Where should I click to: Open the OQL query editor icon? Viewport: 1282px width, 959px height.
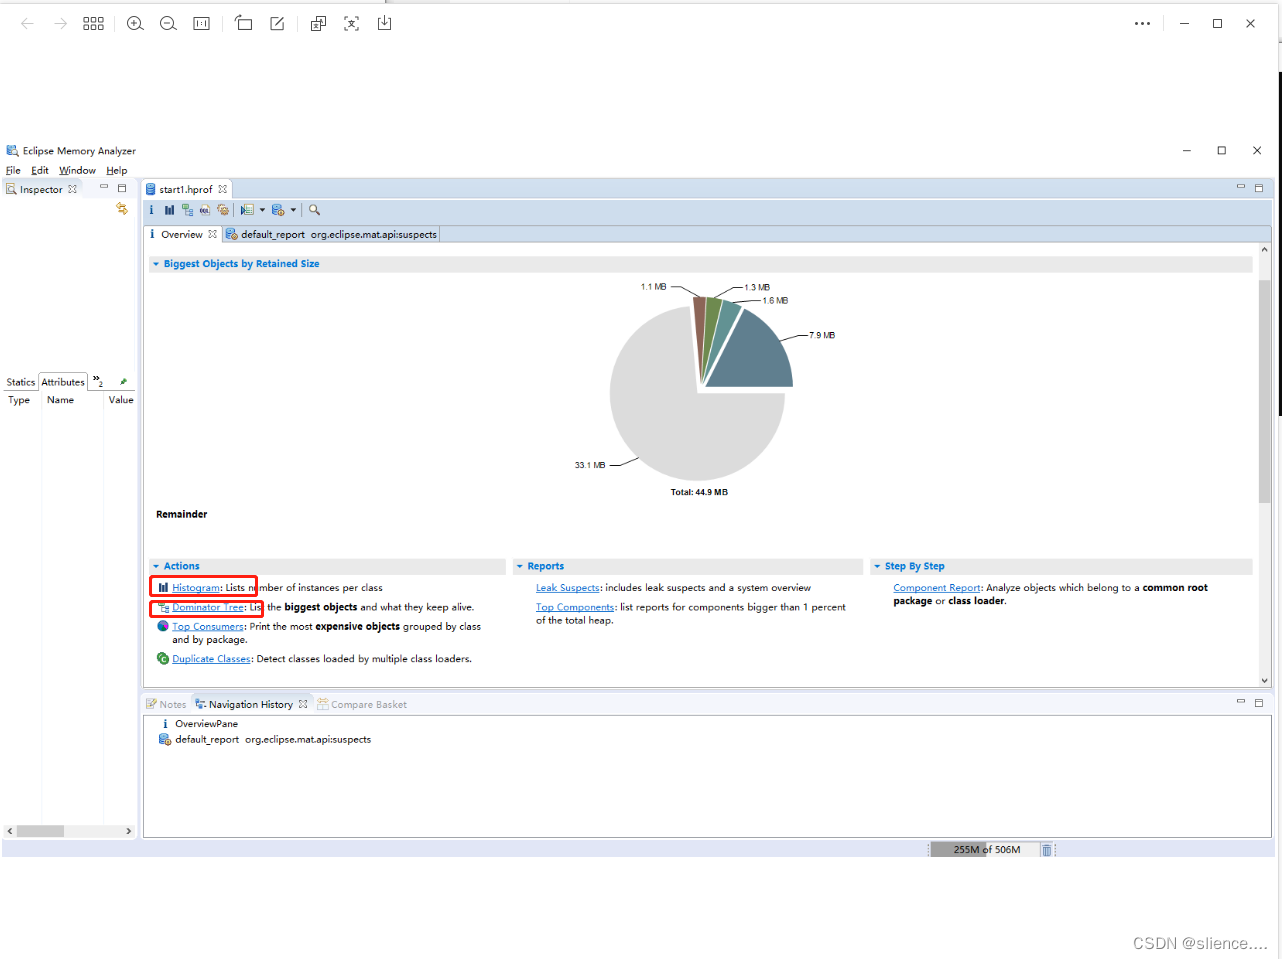pyautogui.click(x=205, y=210)
